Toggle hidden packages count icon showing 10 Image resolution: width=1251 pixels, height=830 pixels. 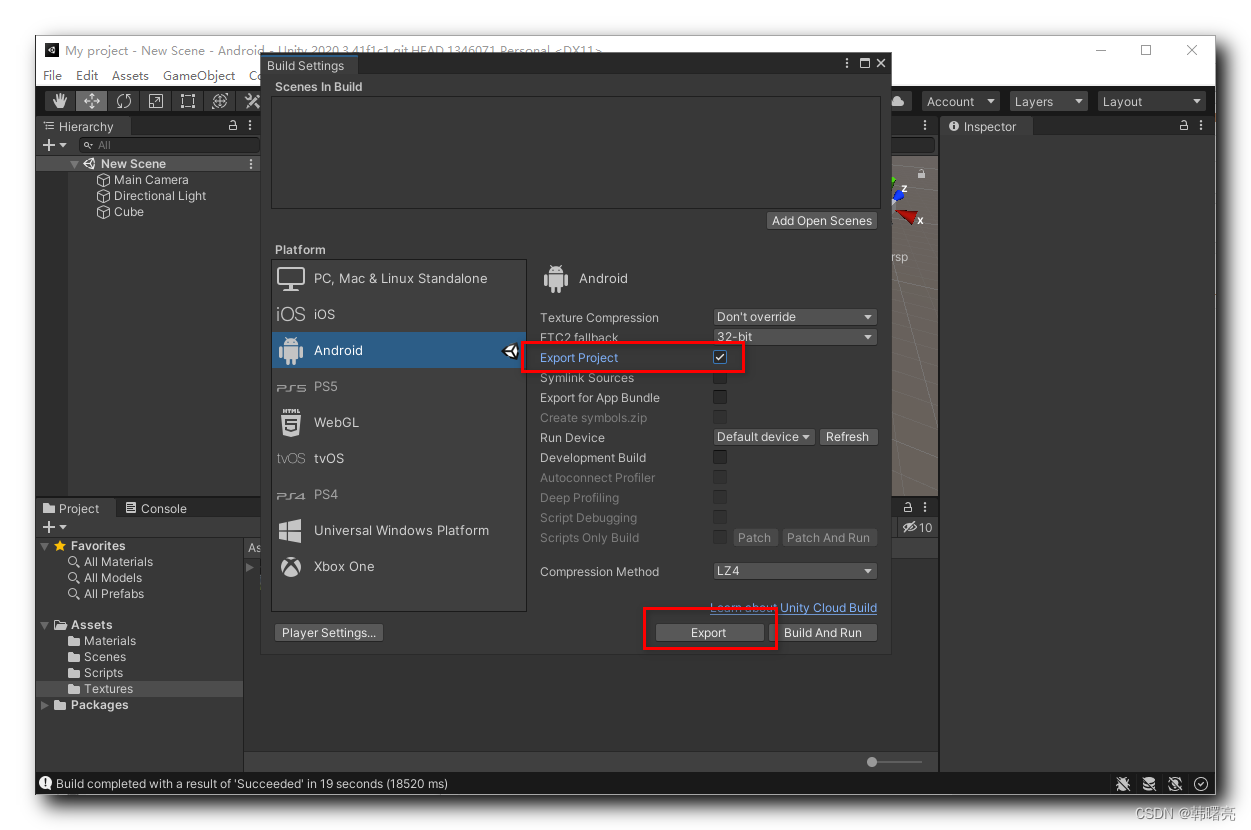(x=917, y=527)
